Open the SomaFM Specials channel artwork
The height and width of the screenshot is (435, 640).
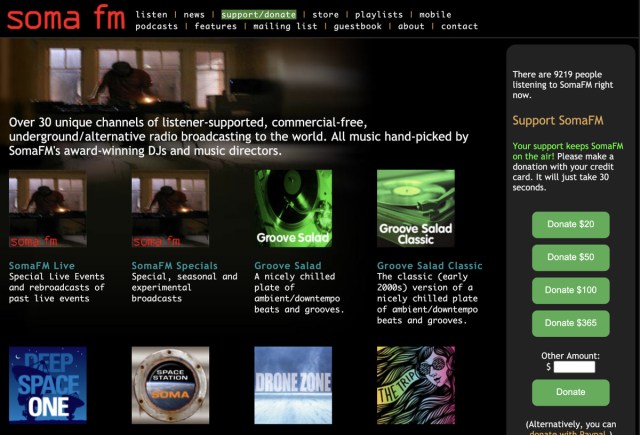pyautogui.click(x=170, y=209)
